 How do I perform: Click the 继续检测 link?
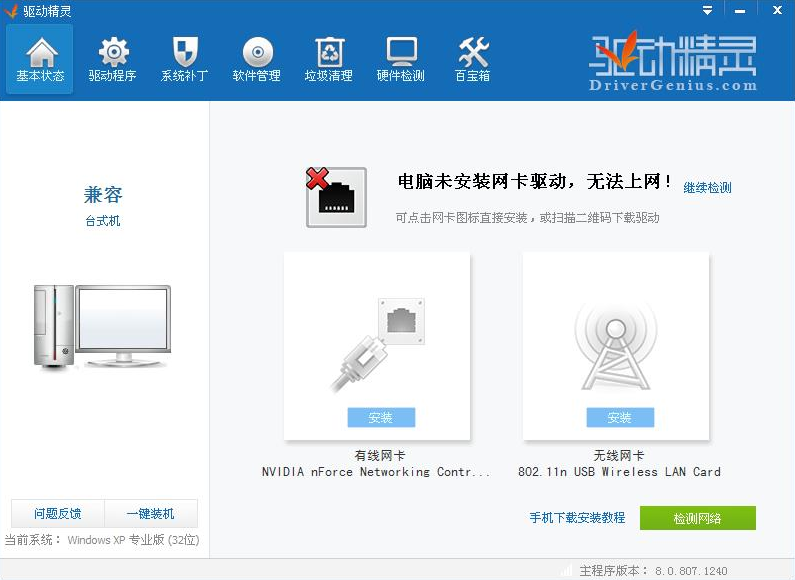[x=707, y=188]
